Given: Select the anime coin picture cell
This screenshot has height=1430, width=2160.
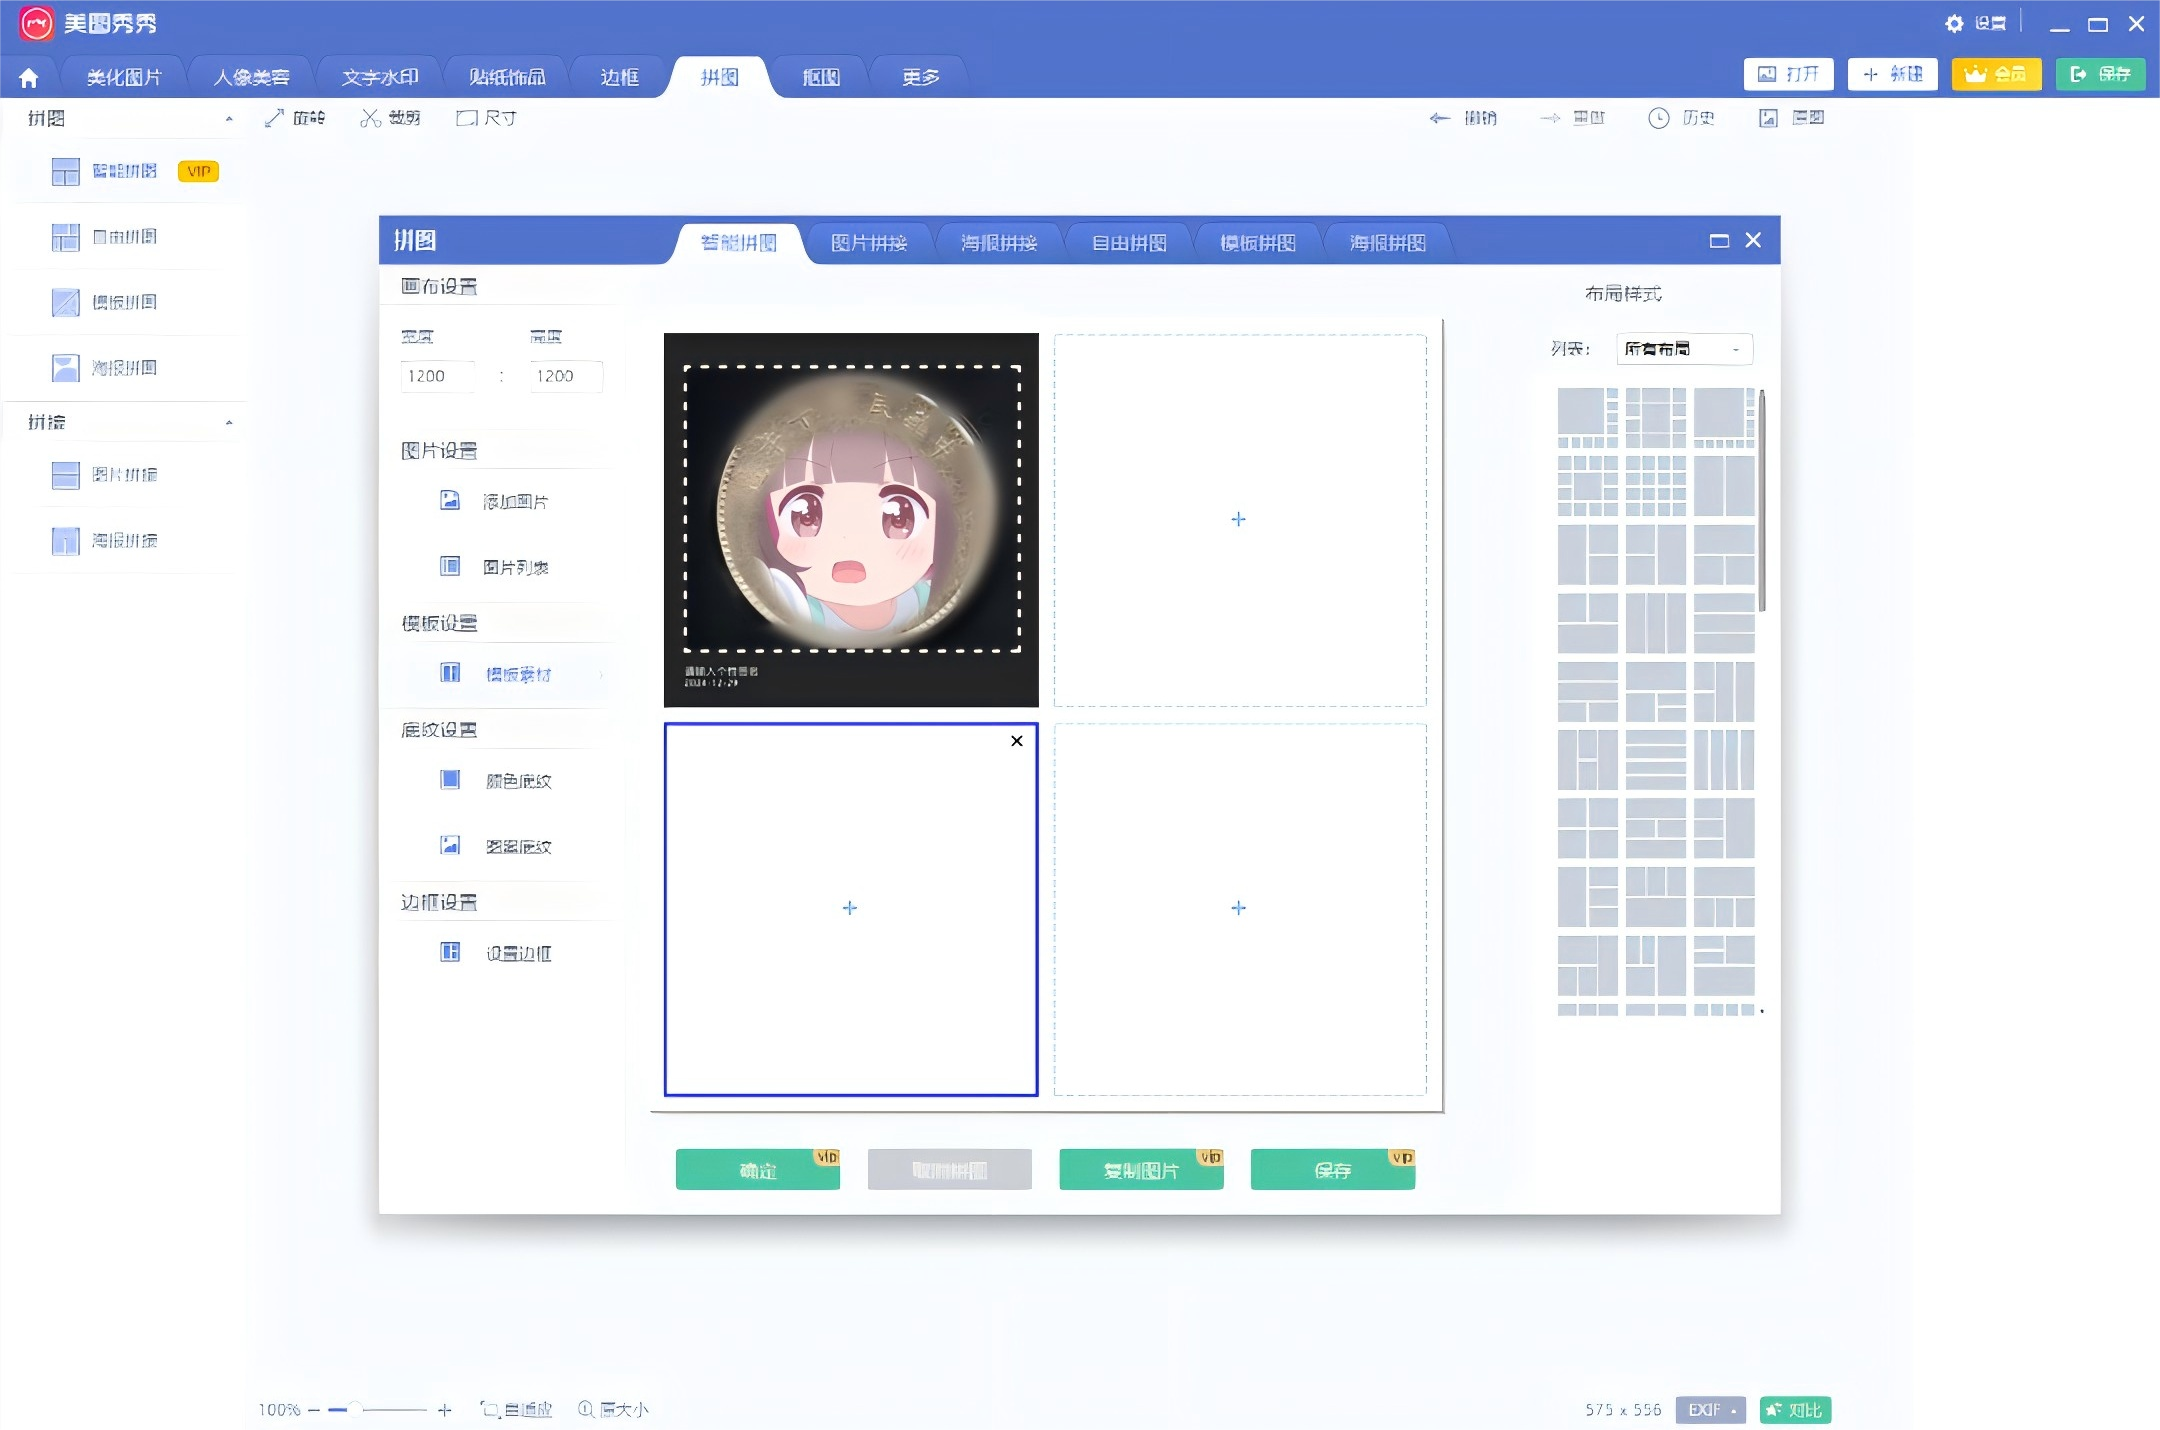Looking at the screenshot, I should (x=851, y=520).
